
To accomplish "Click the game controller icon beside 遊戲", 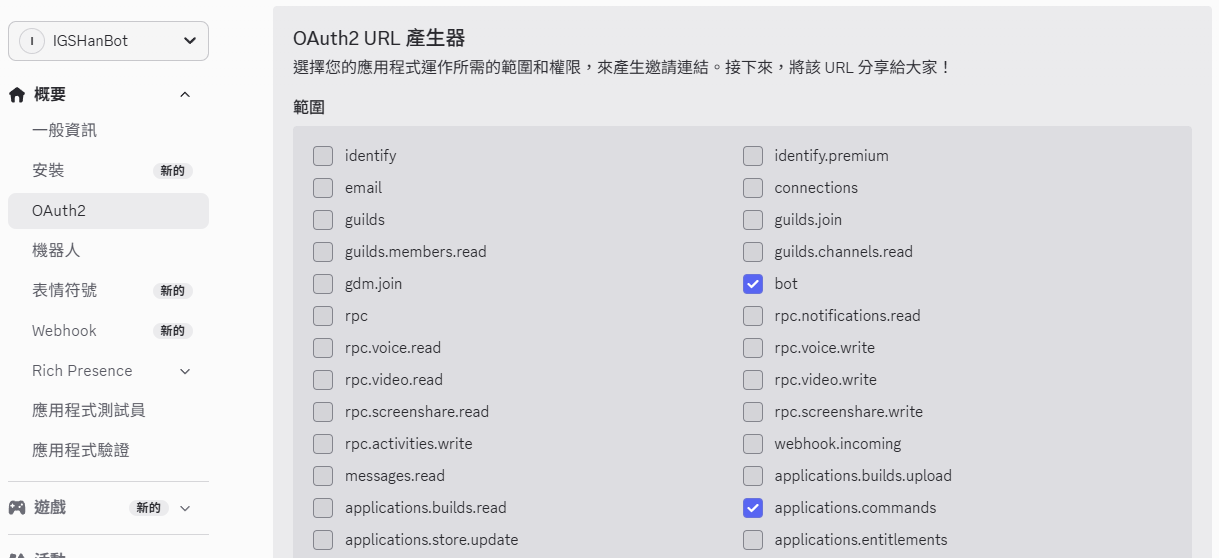I will click(17, 507).
